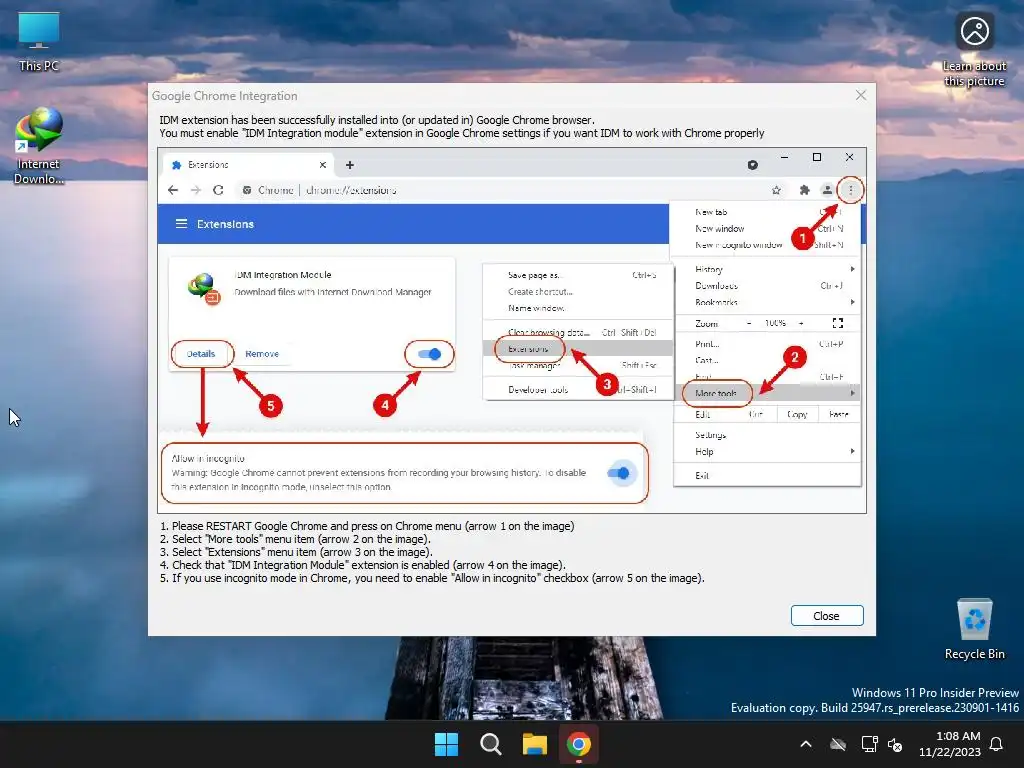Select Extensions in the submenu
Screen dimensions: 1024x768
pos(579,349)
